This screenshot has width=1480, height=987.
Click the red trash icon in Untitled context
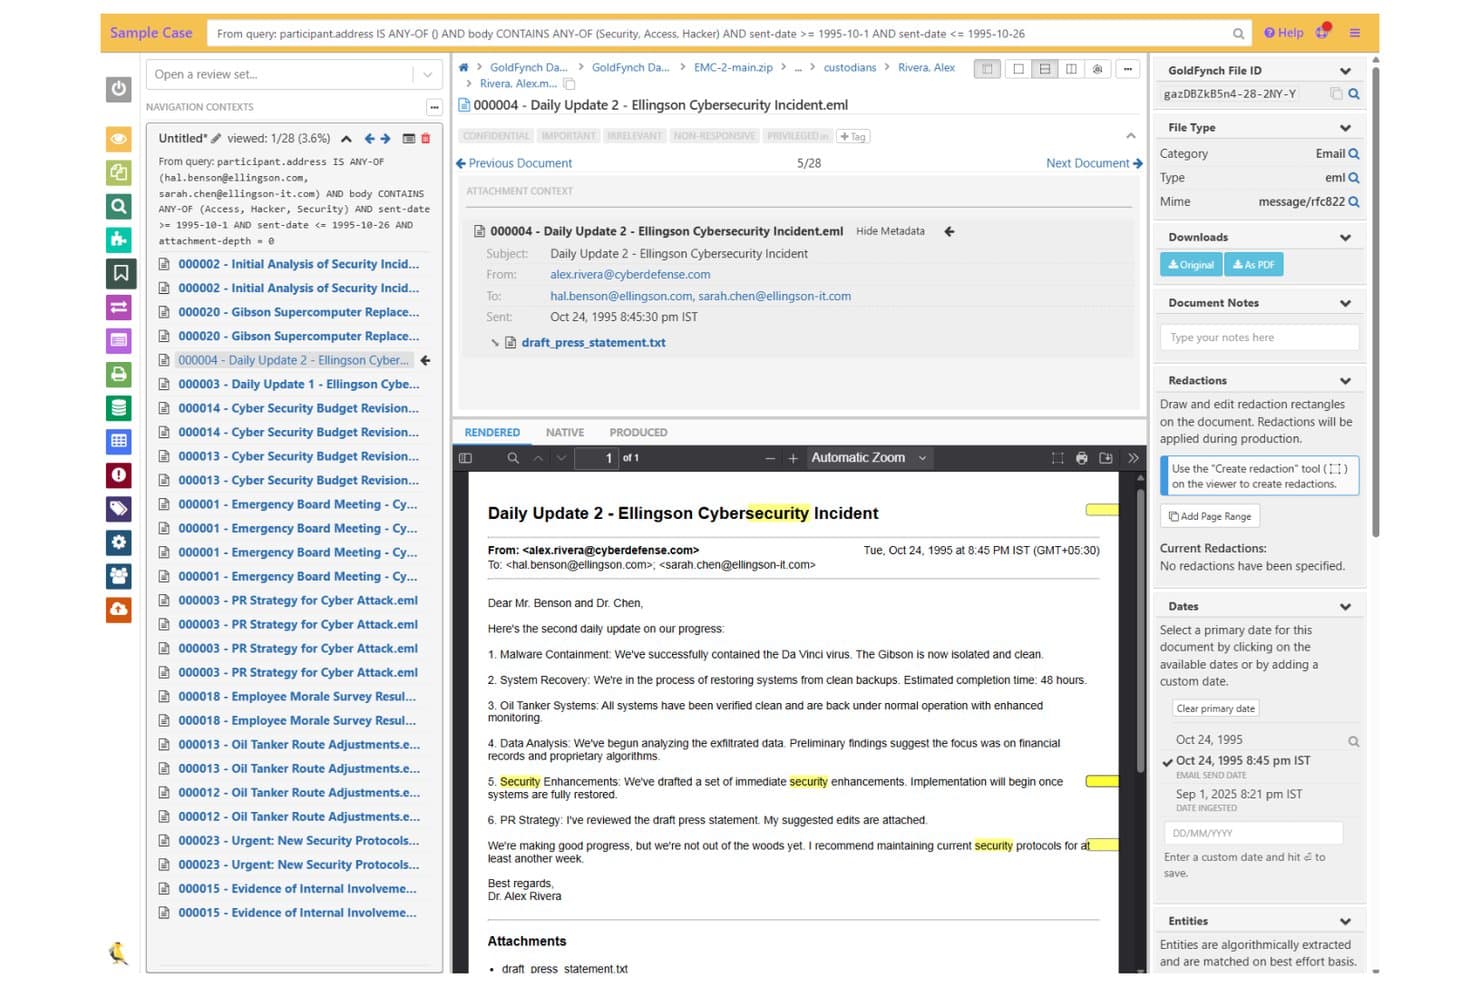click(x=426, y=139)
